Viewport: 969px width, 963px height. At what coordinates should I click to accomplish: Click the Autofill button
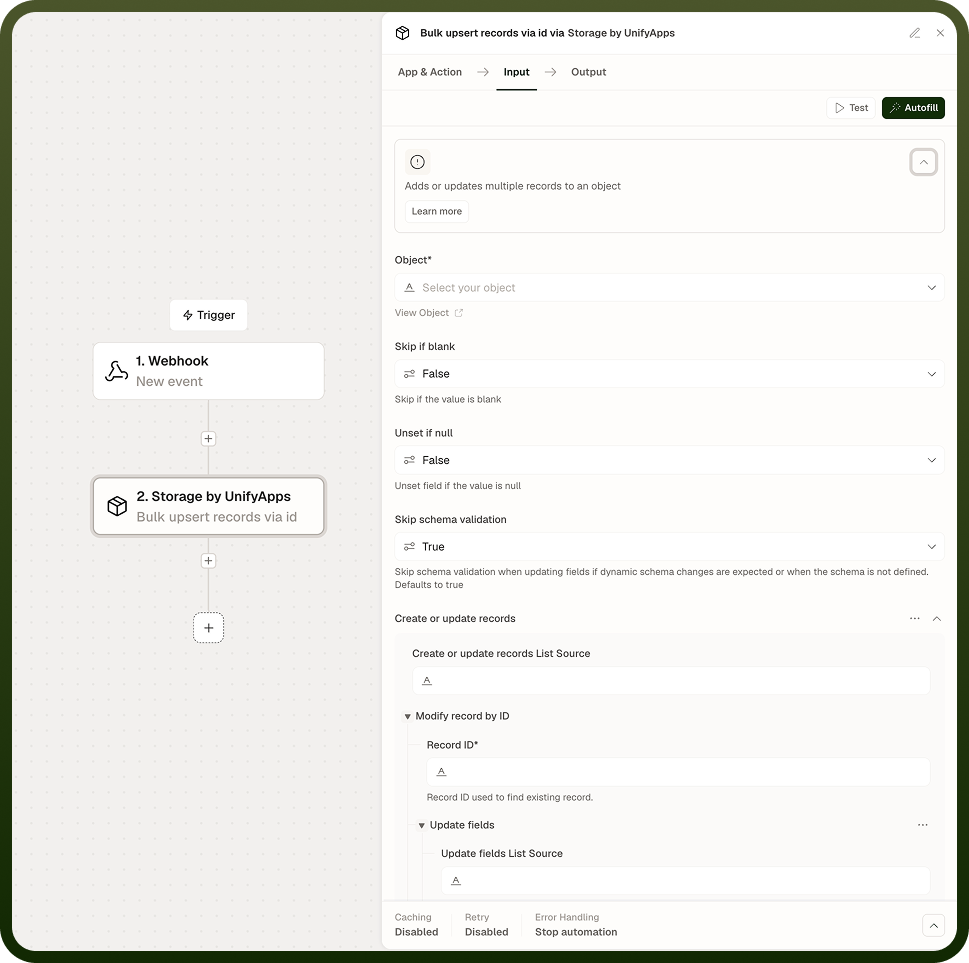pos(913,108)
